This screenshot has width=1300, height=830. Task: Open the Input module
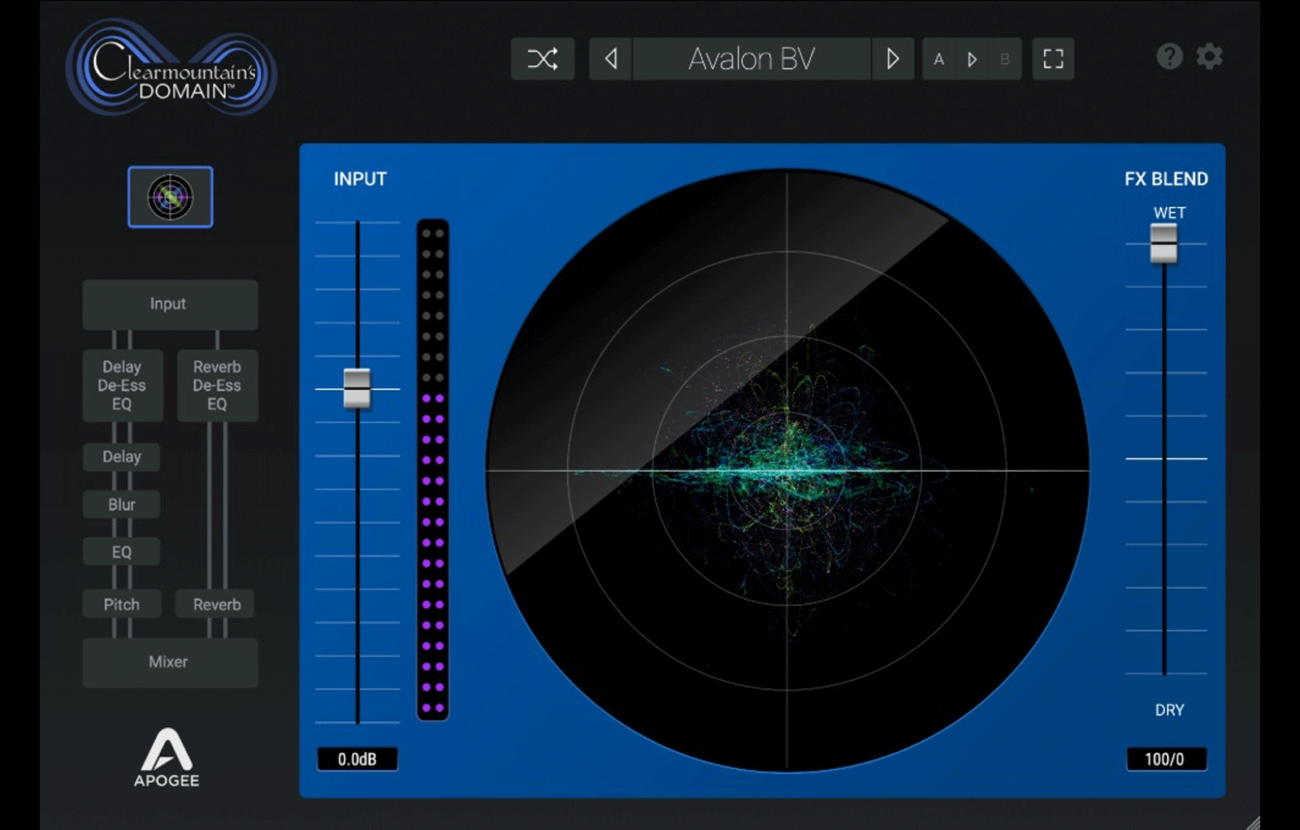click(x=169, y=304)
